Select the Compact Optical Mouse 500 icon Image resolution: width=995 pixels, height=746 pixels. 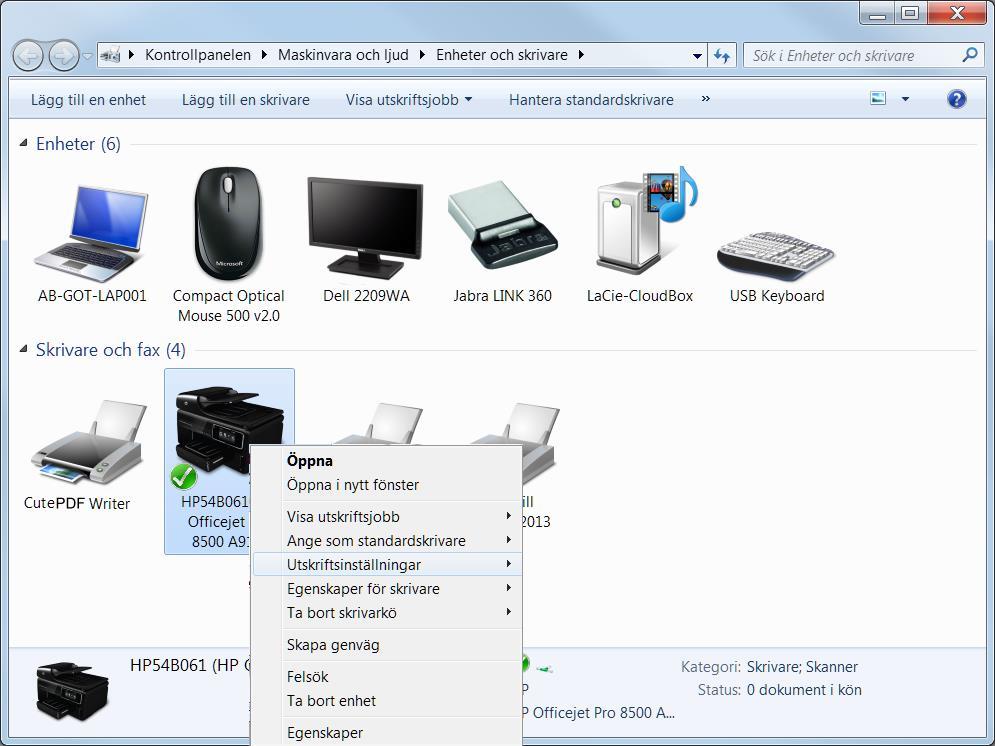tap(228, 223)
